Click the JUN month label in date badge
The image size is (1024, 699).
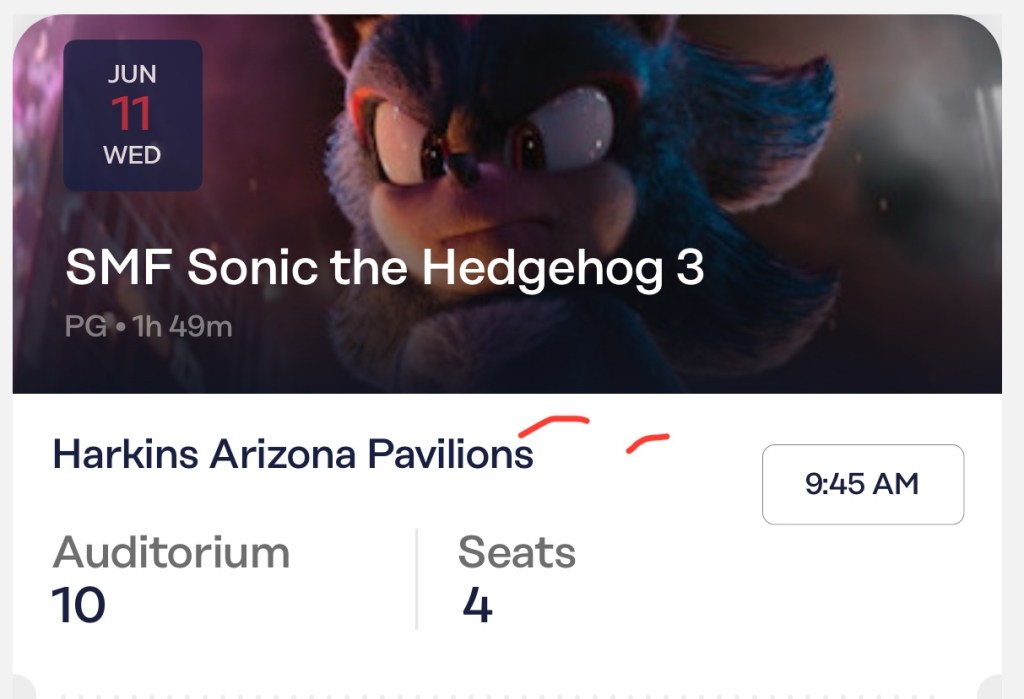133,75
